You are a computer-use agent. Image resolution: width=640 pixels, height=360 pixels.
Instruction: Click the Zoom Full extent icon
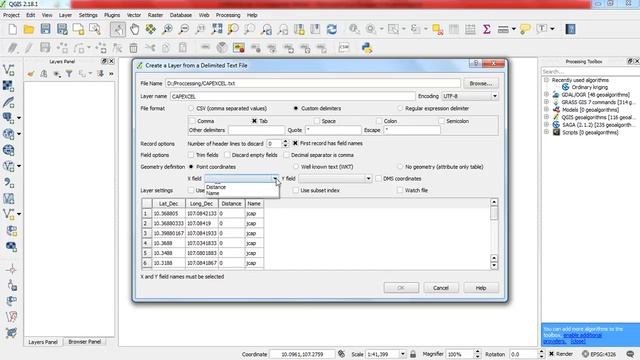(x=217, y=29)
